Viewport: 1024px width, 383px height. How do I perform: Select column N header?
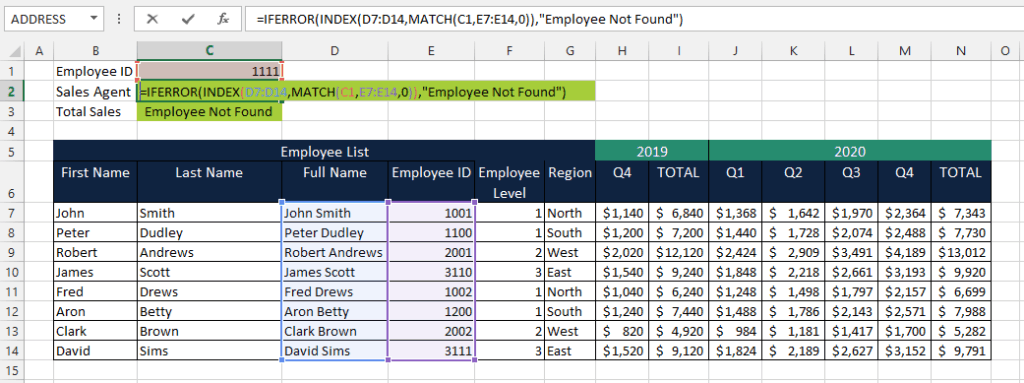(x=961, y=51)
